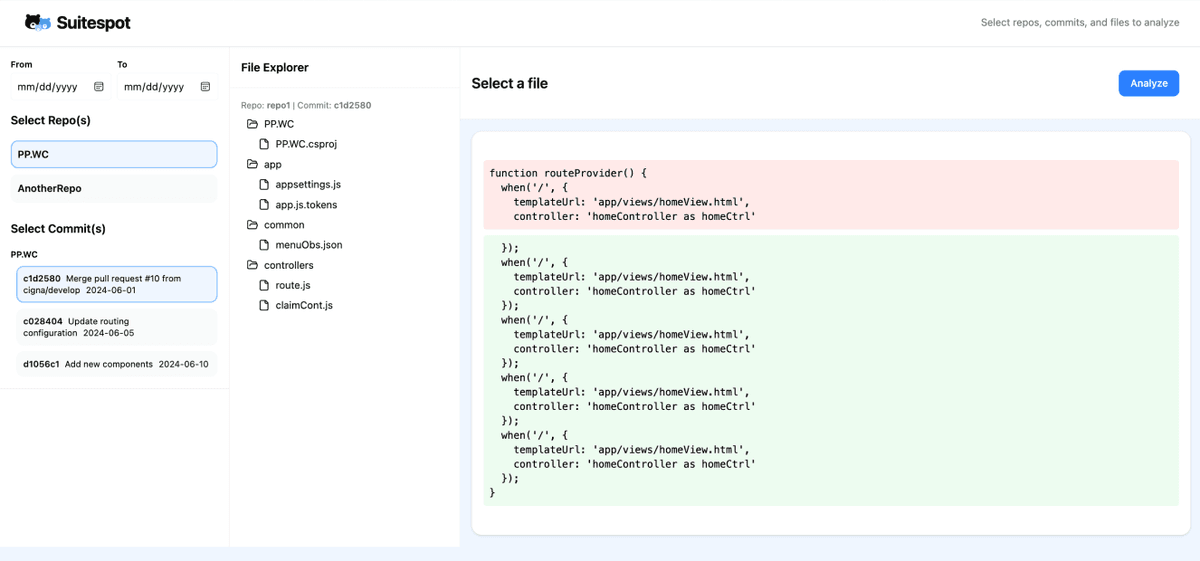Click the file icon beside route.js
The height and width of the screenshot is (561, 1200).
264,285
